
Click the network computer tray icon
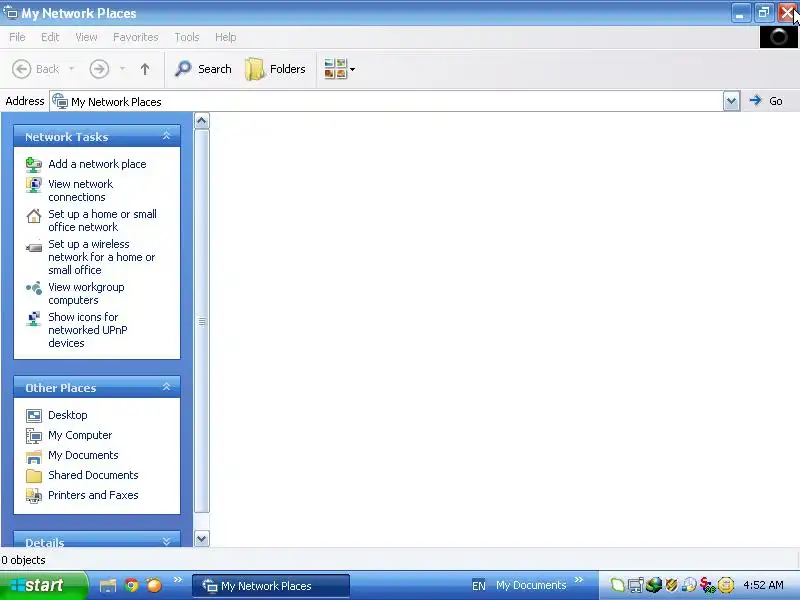pos(636,585)
